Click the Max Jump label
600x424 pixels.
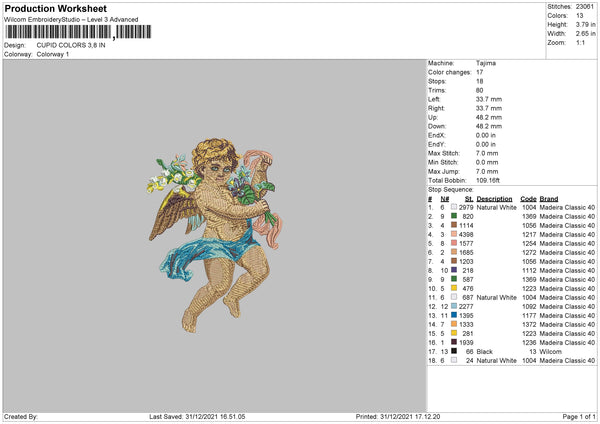click(444, 171)
